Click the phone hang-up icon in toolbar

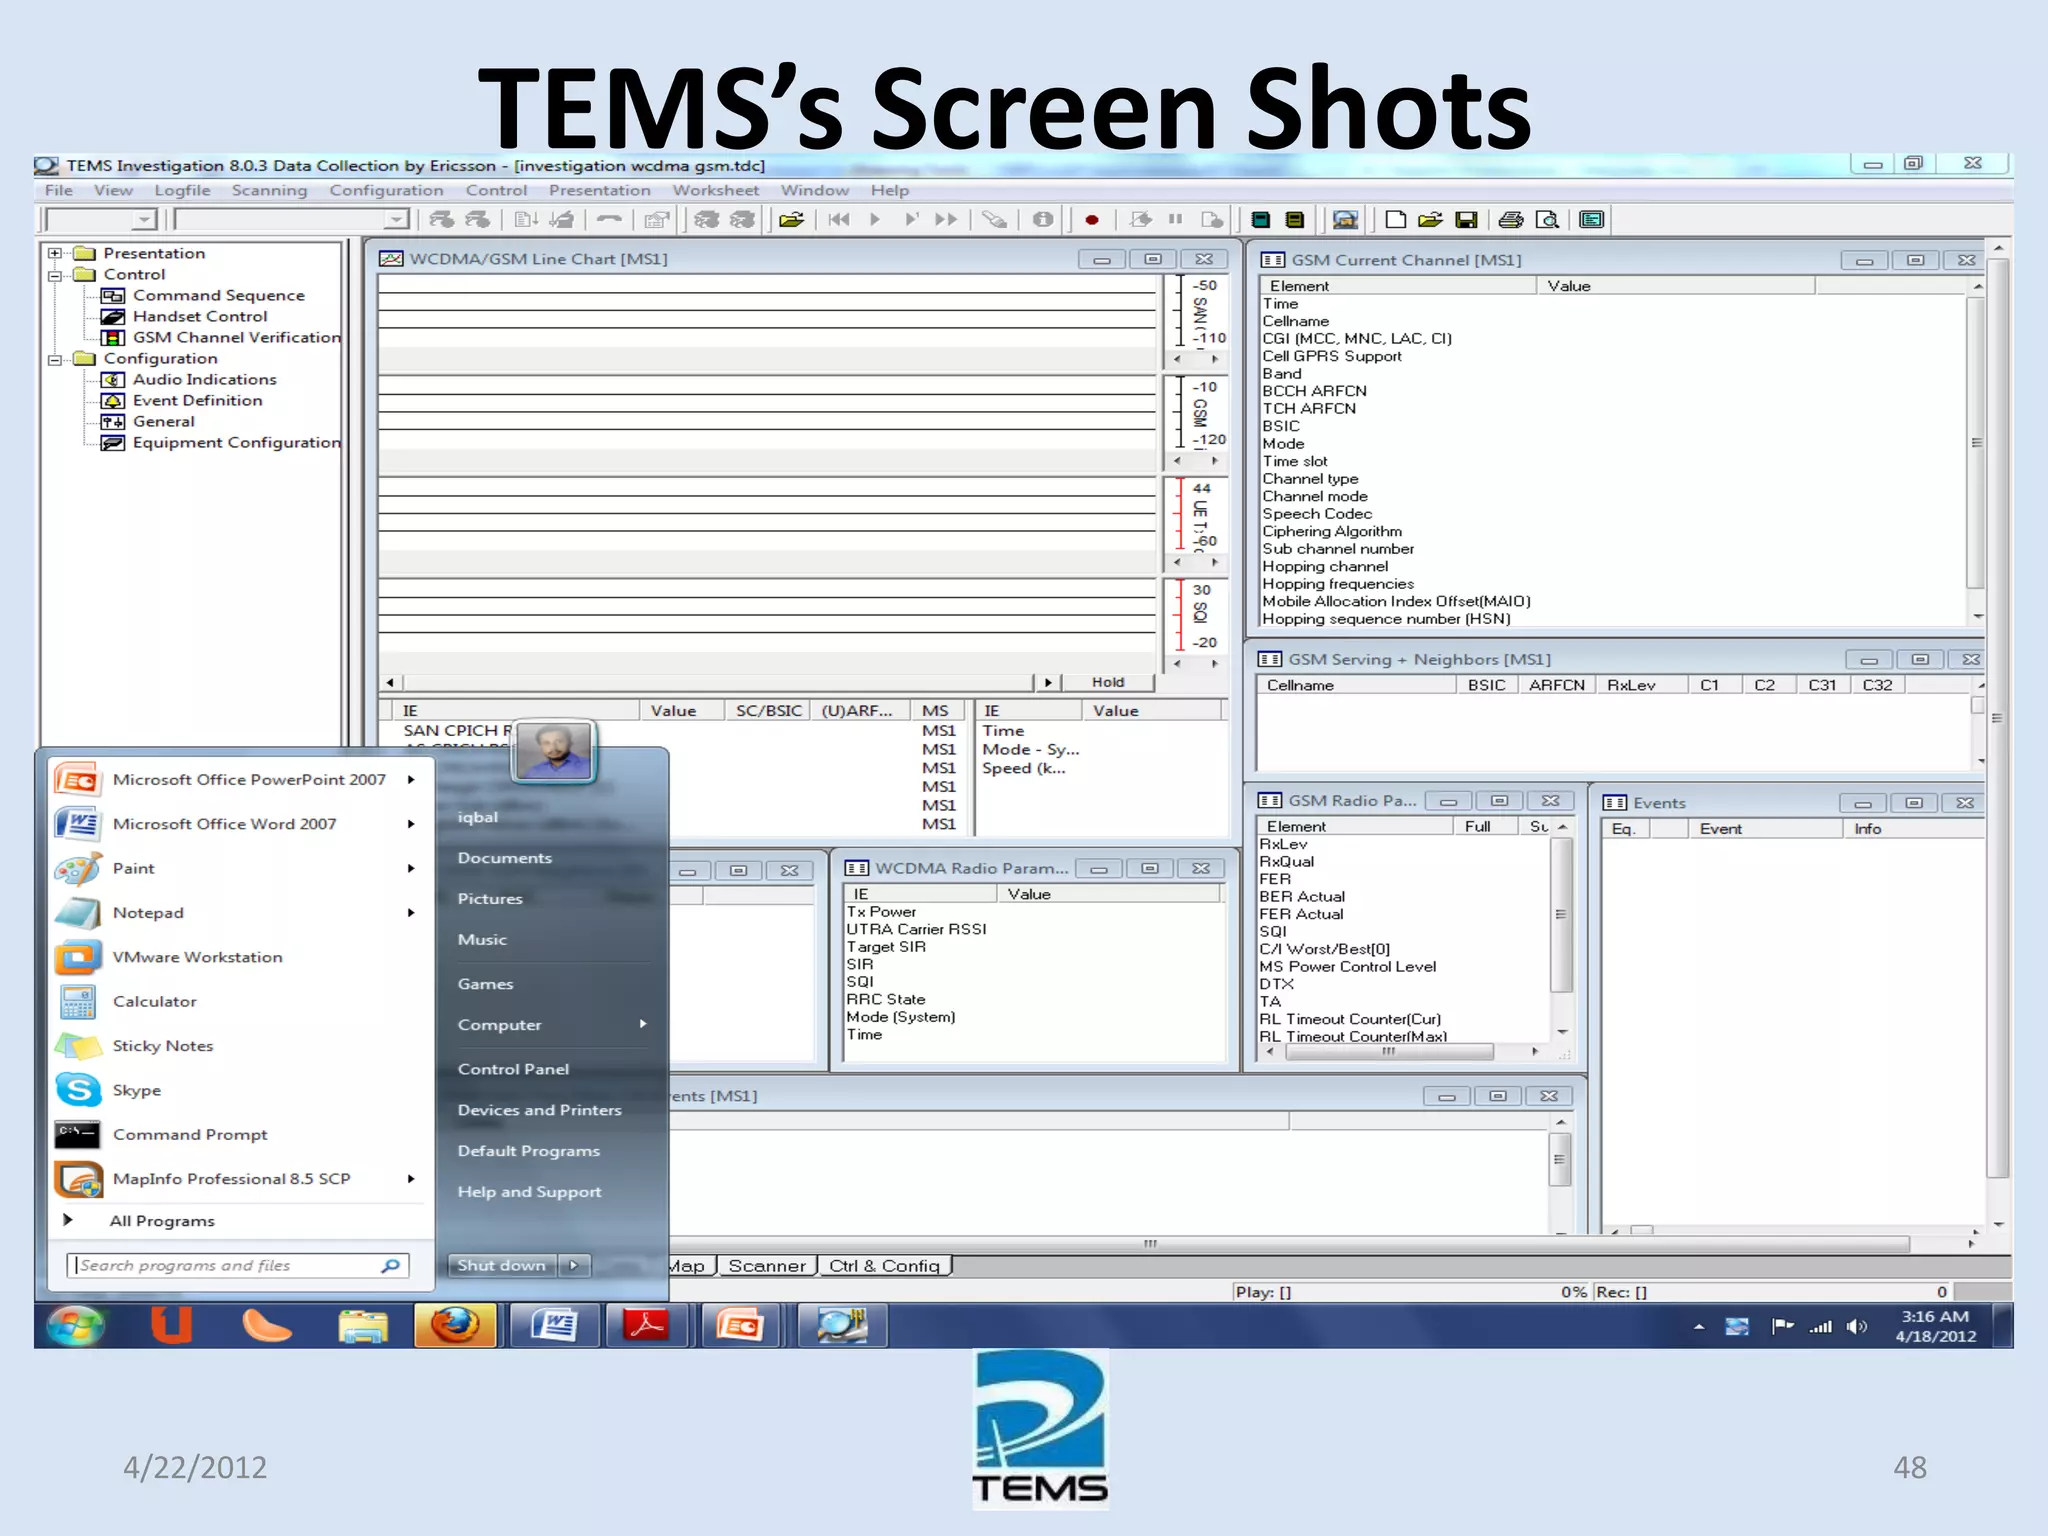[609, 220]
